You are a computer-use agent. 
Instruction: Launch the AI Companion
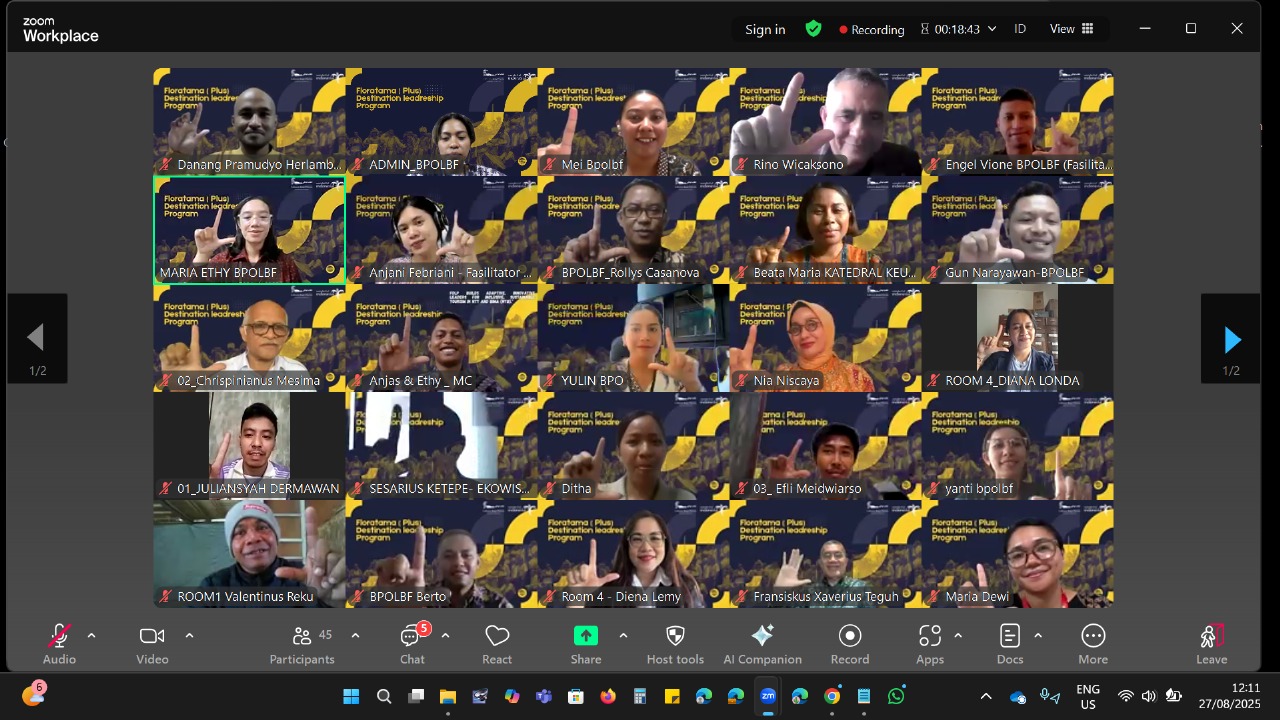tap(762, 643)
